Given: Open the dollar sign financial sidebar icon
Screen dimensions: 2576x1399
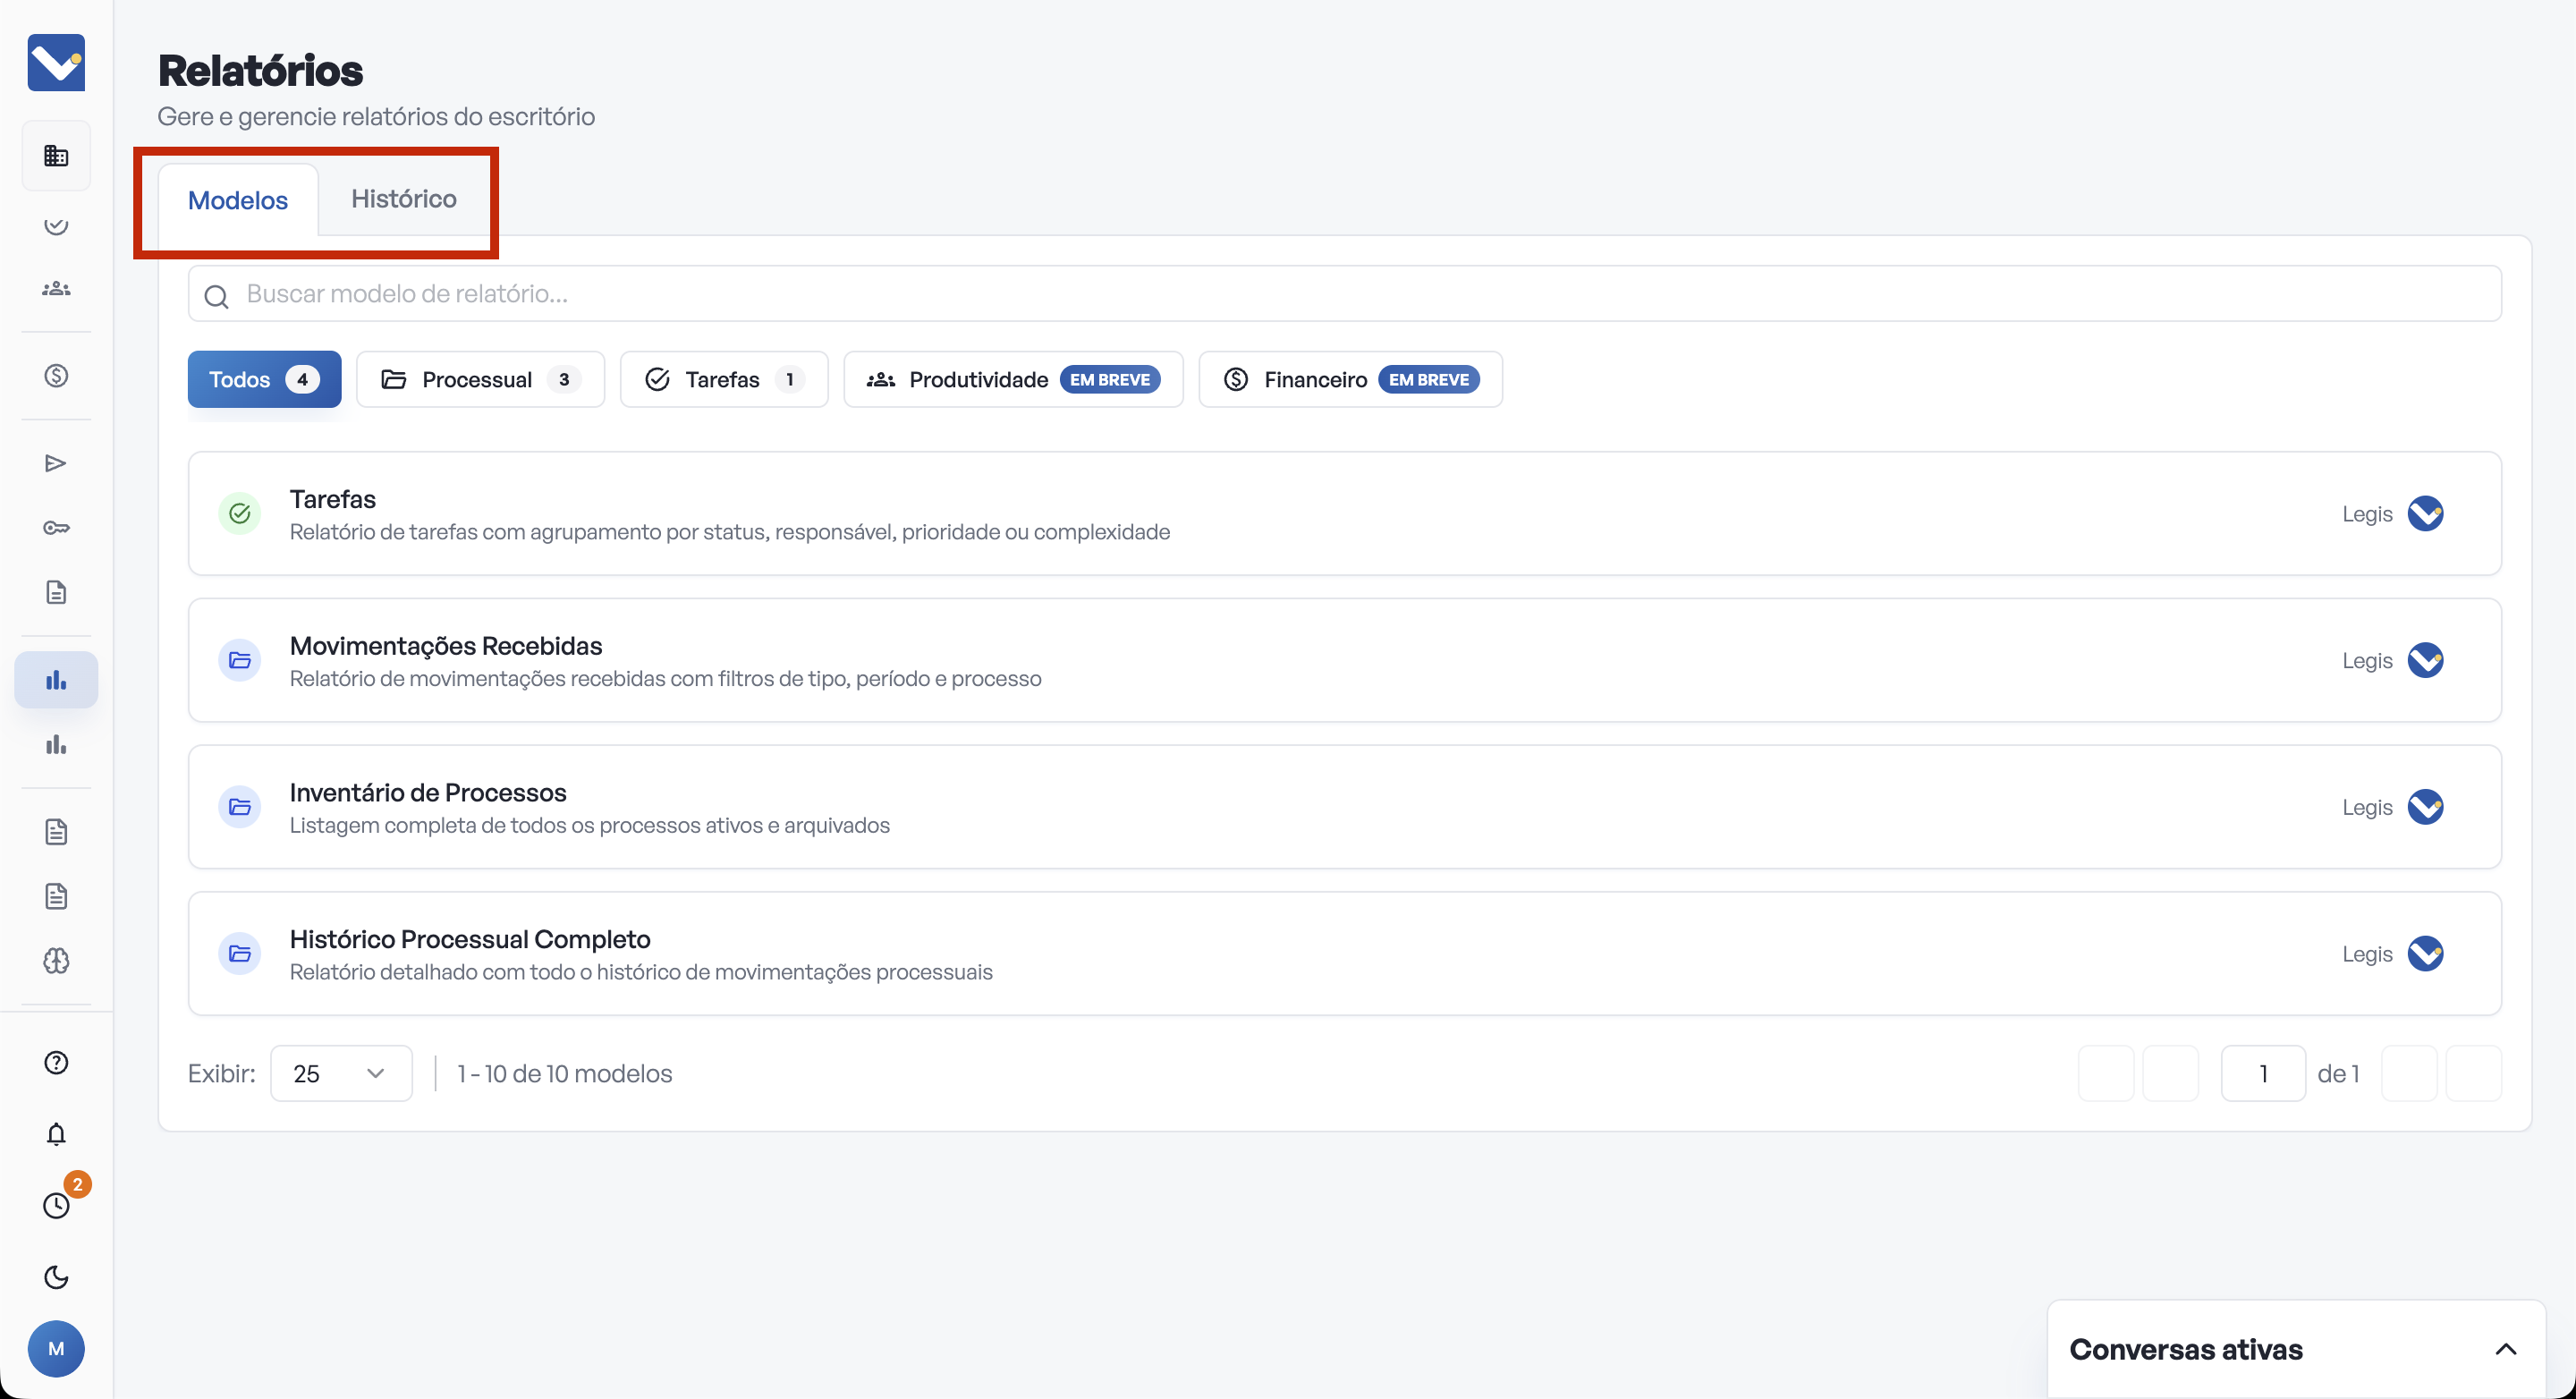Looking at the screenshot, I should pyautogui.click(x=56, y=376).
